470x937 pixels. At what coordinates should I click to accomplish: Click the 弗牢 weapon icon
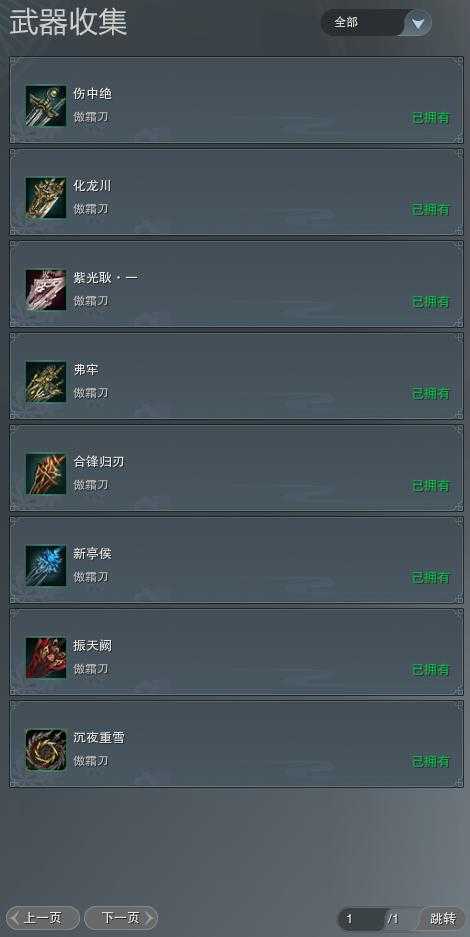pyautogui.click(x=46, y=382)
